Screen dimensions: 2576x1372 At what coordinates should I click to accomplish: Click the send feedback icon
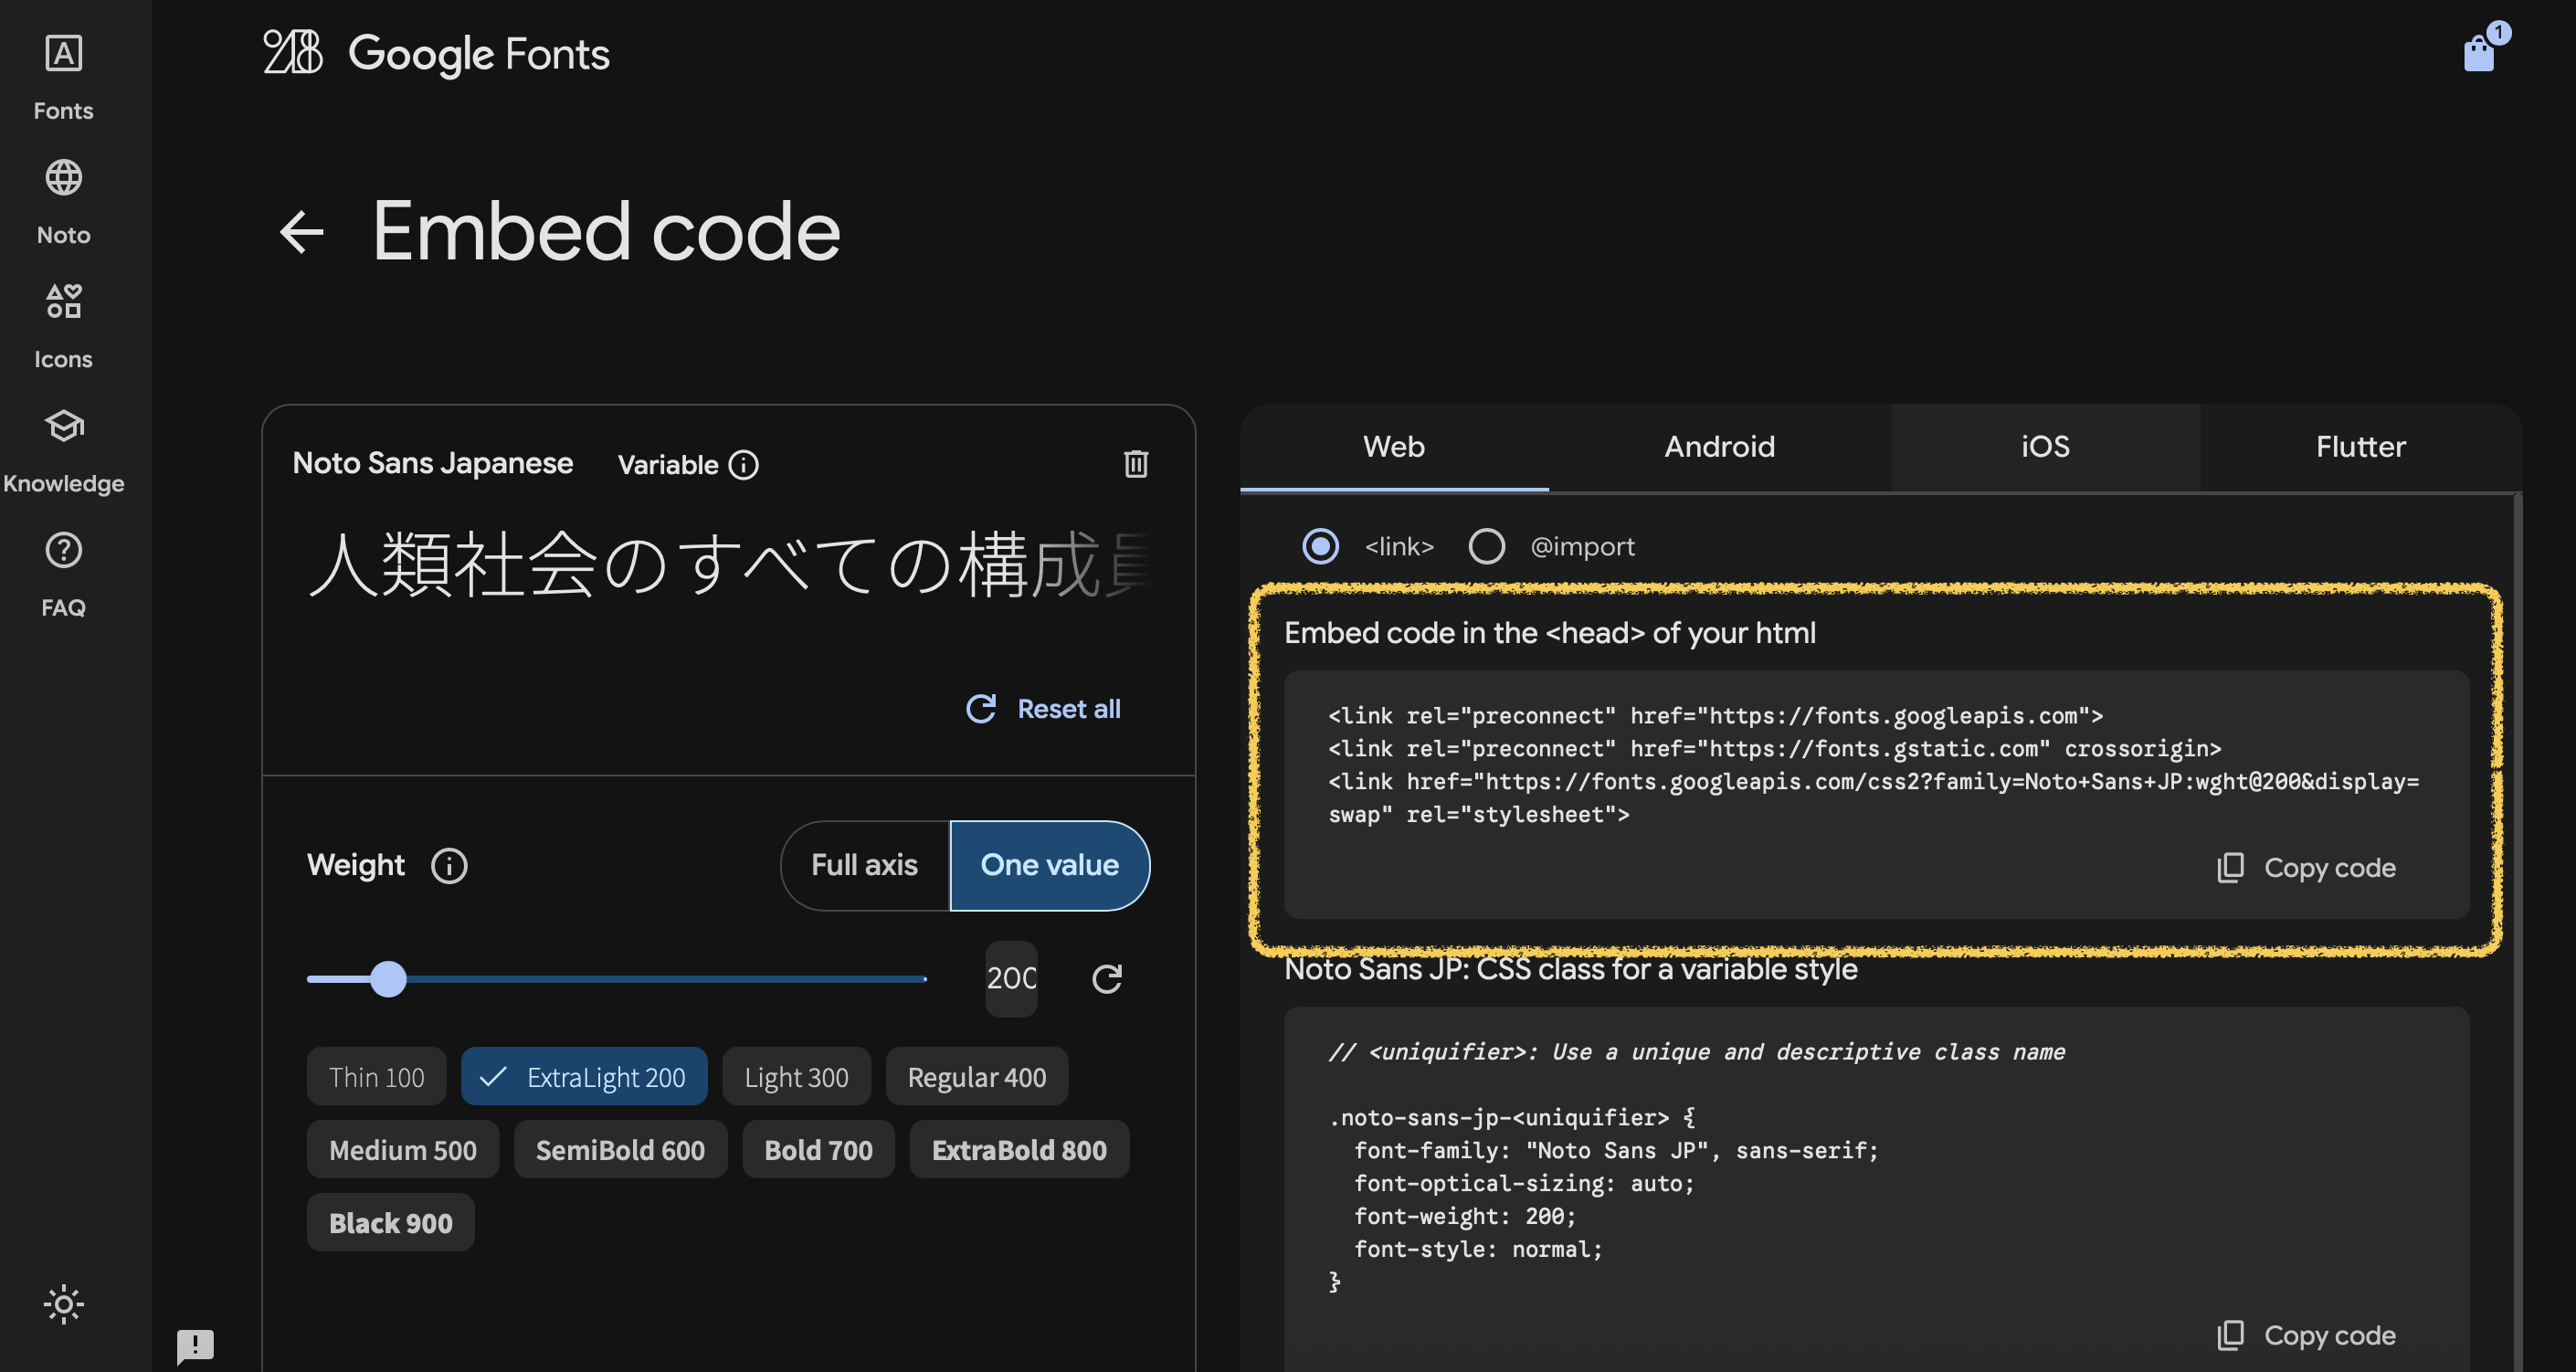click(195, 1346)
